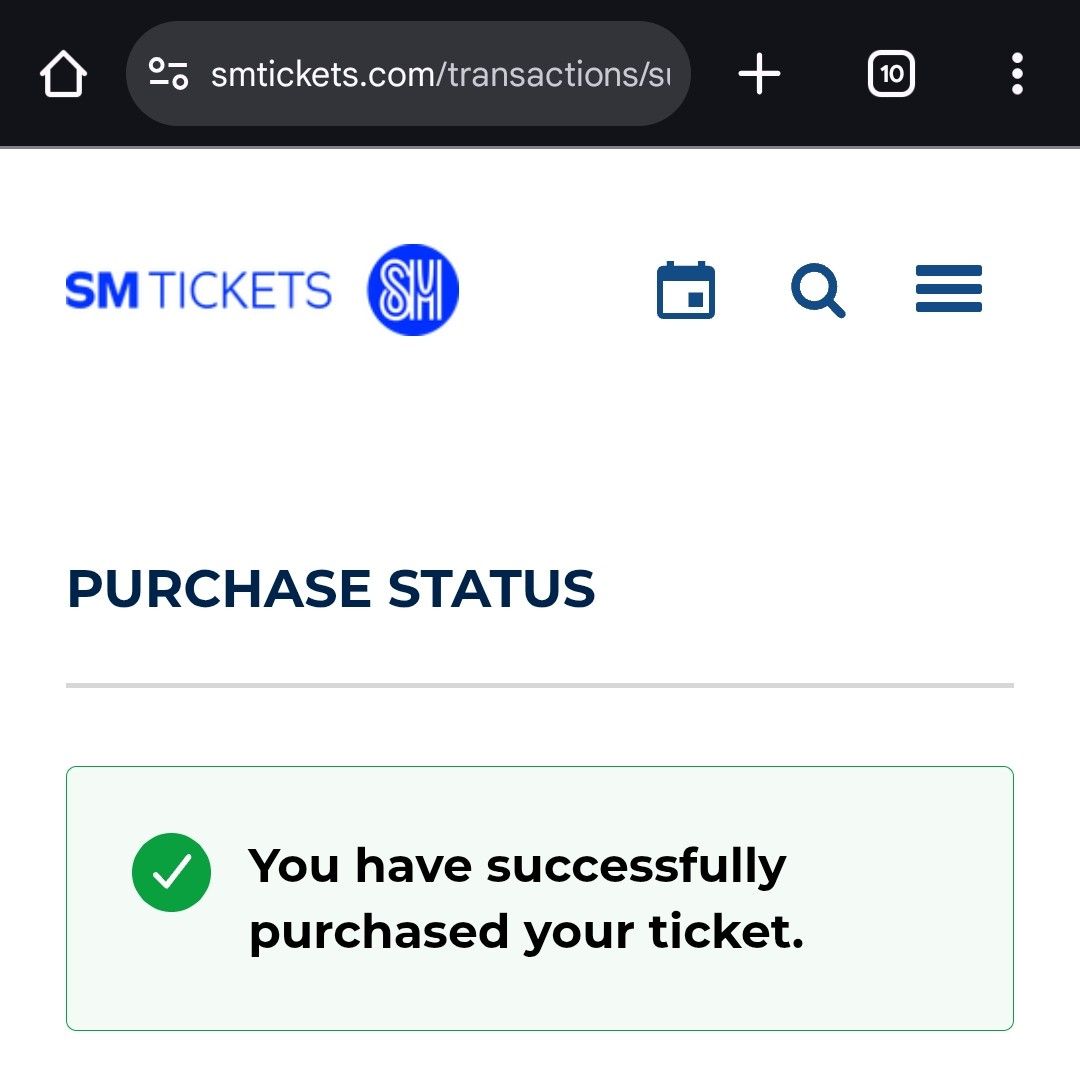Click the 'purchased your ticket.' text line

point(526,932)
